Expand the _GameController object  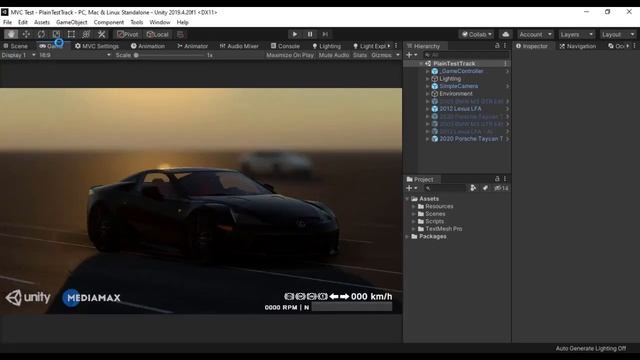pos(427,71)
